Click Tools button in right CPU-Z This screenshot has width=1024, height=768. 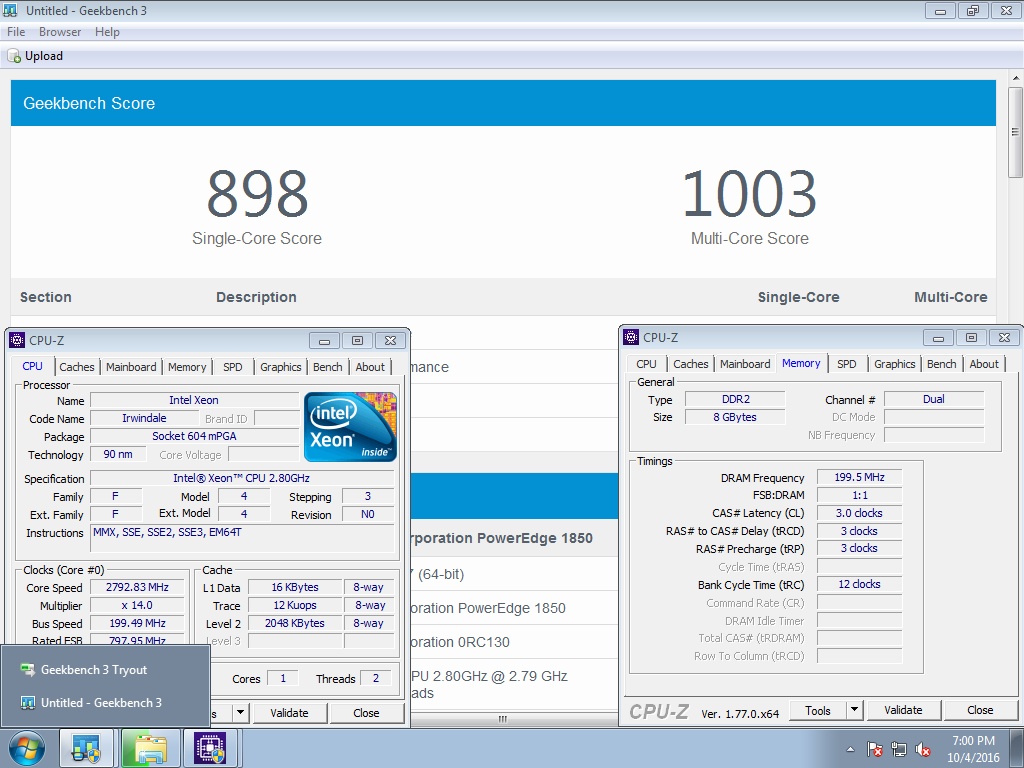coord(818,711)
